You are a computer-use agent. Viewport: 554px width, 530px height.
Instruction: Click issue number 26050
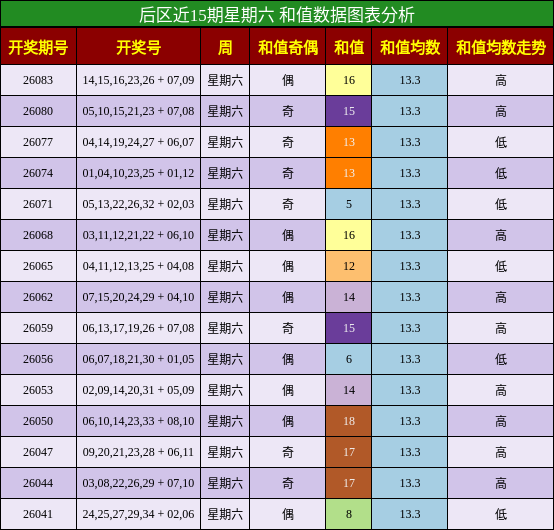(38, 421)
